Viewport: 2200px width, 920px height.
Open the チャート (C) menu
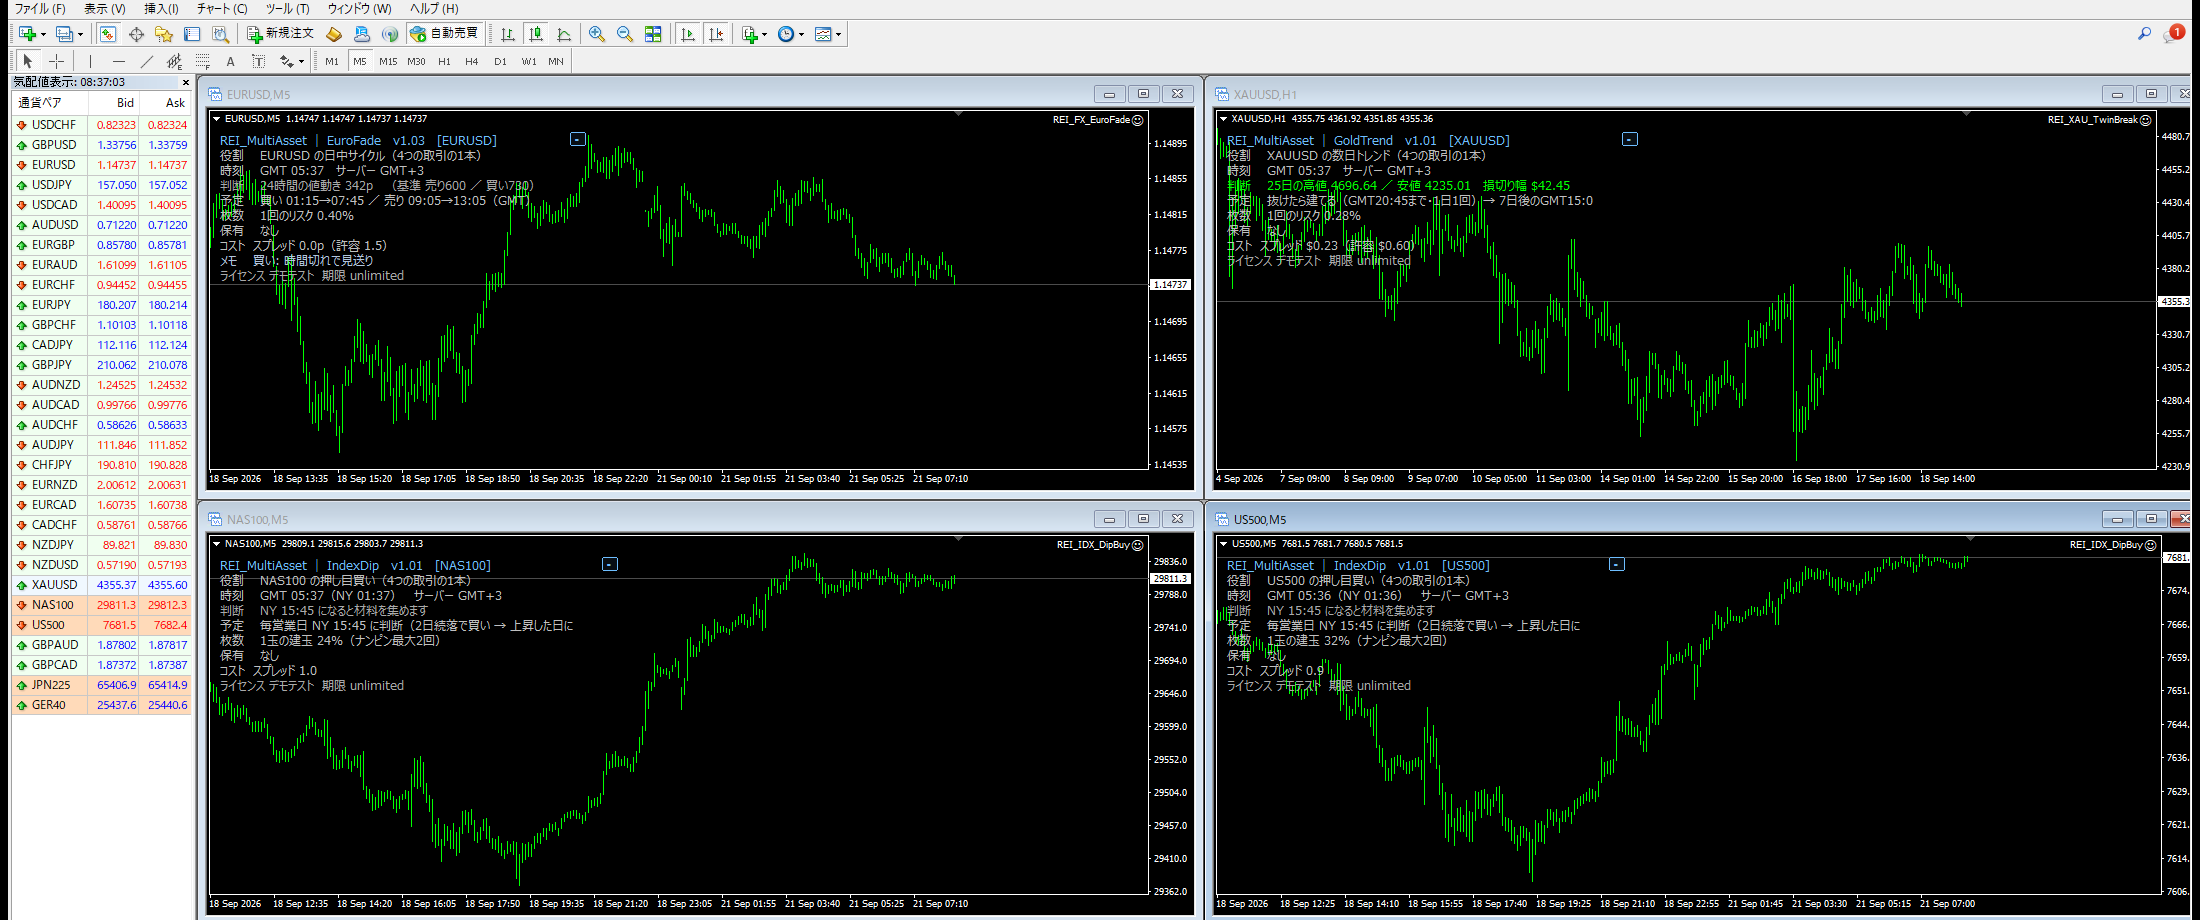(222, 9)
